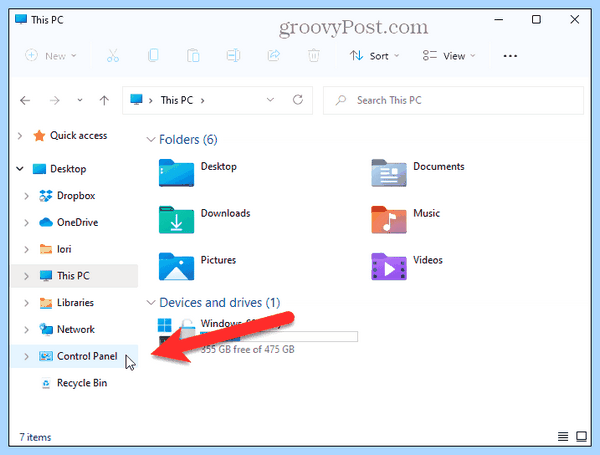The width and height of the screenshot is (600, 455).
Task: Open the New dropdown menu
Action: (x=51, y=56)
